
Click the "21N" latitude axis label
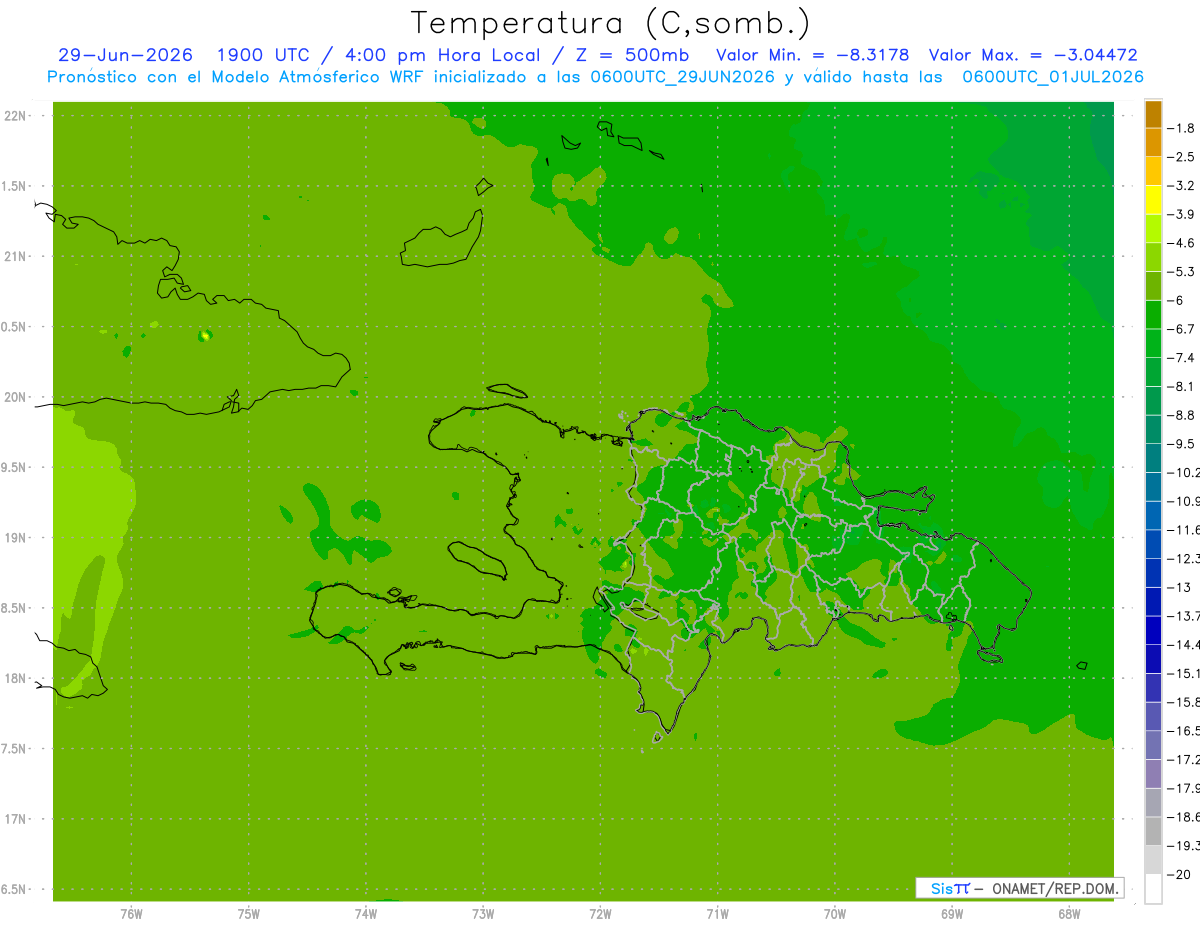[x=15, y=256]
